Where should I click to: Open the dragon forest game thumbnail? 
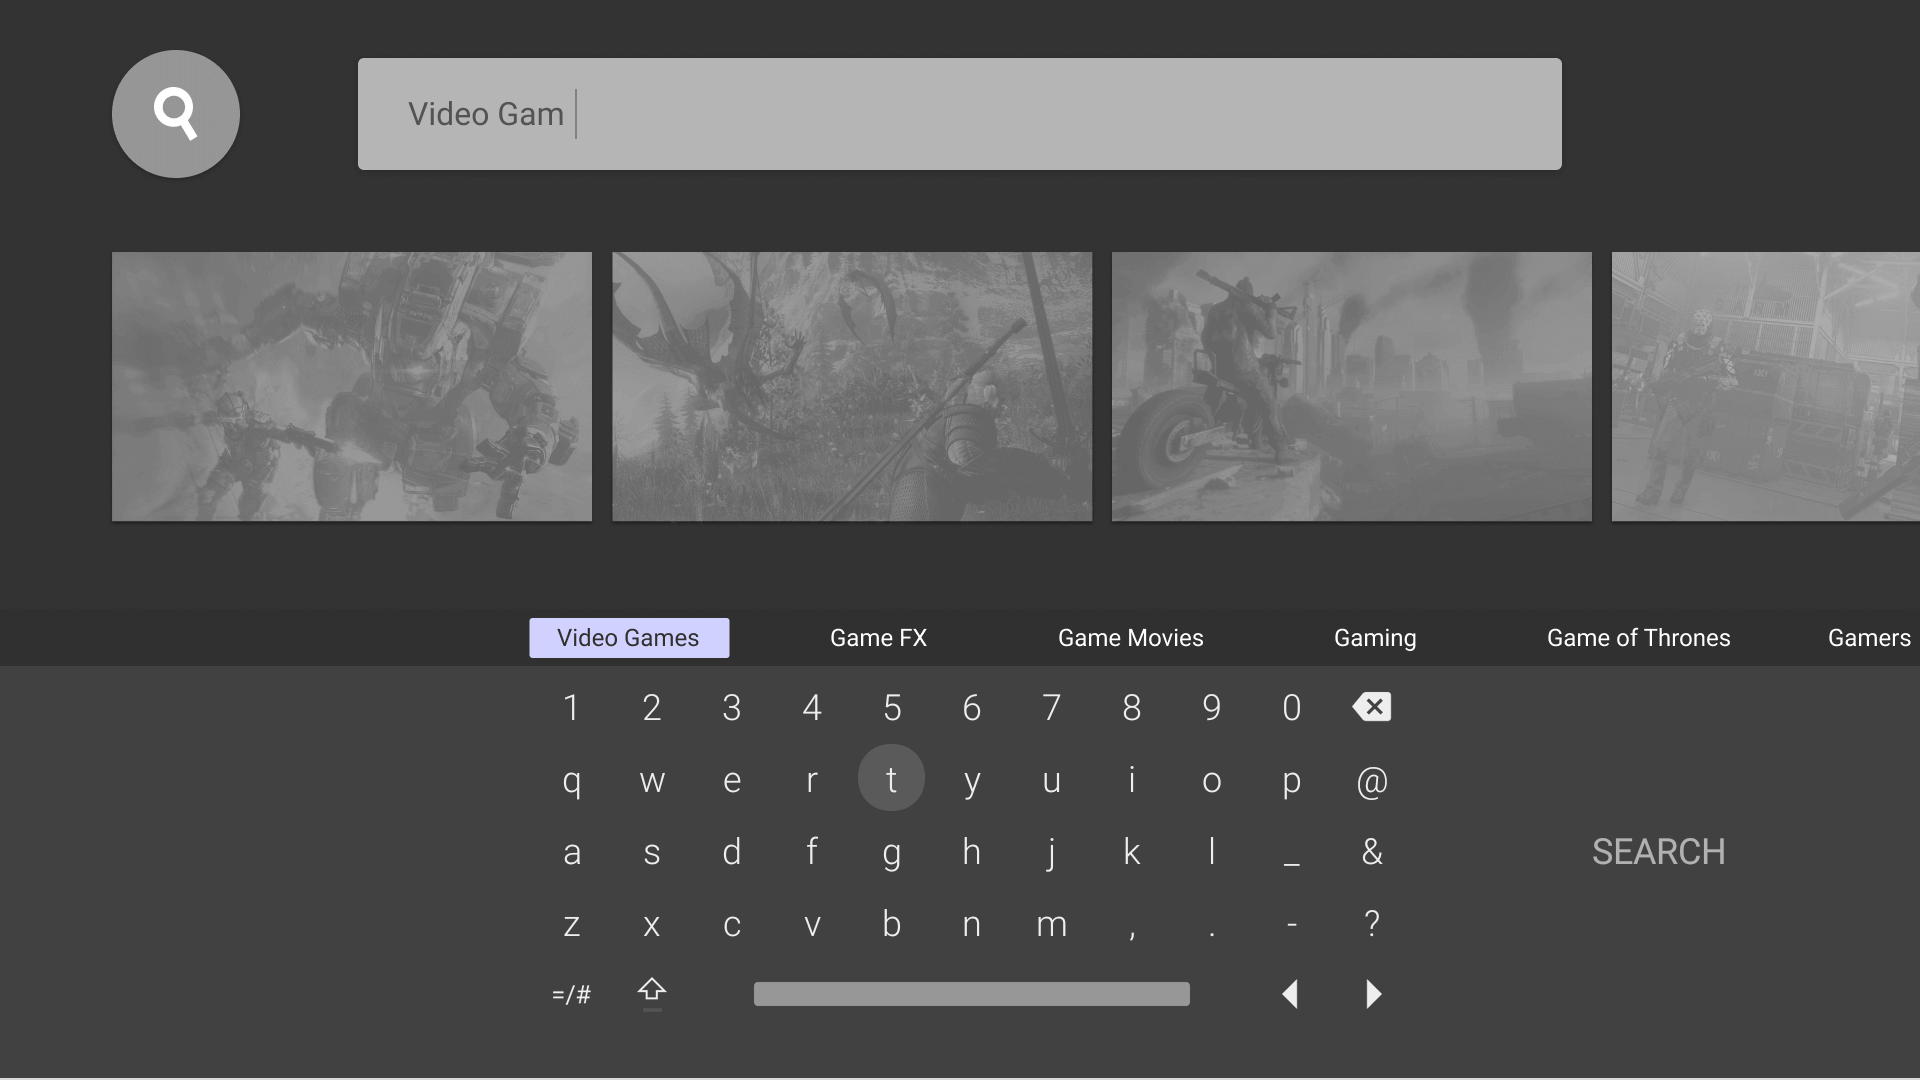pyautogui.click(x=852, y=386)
